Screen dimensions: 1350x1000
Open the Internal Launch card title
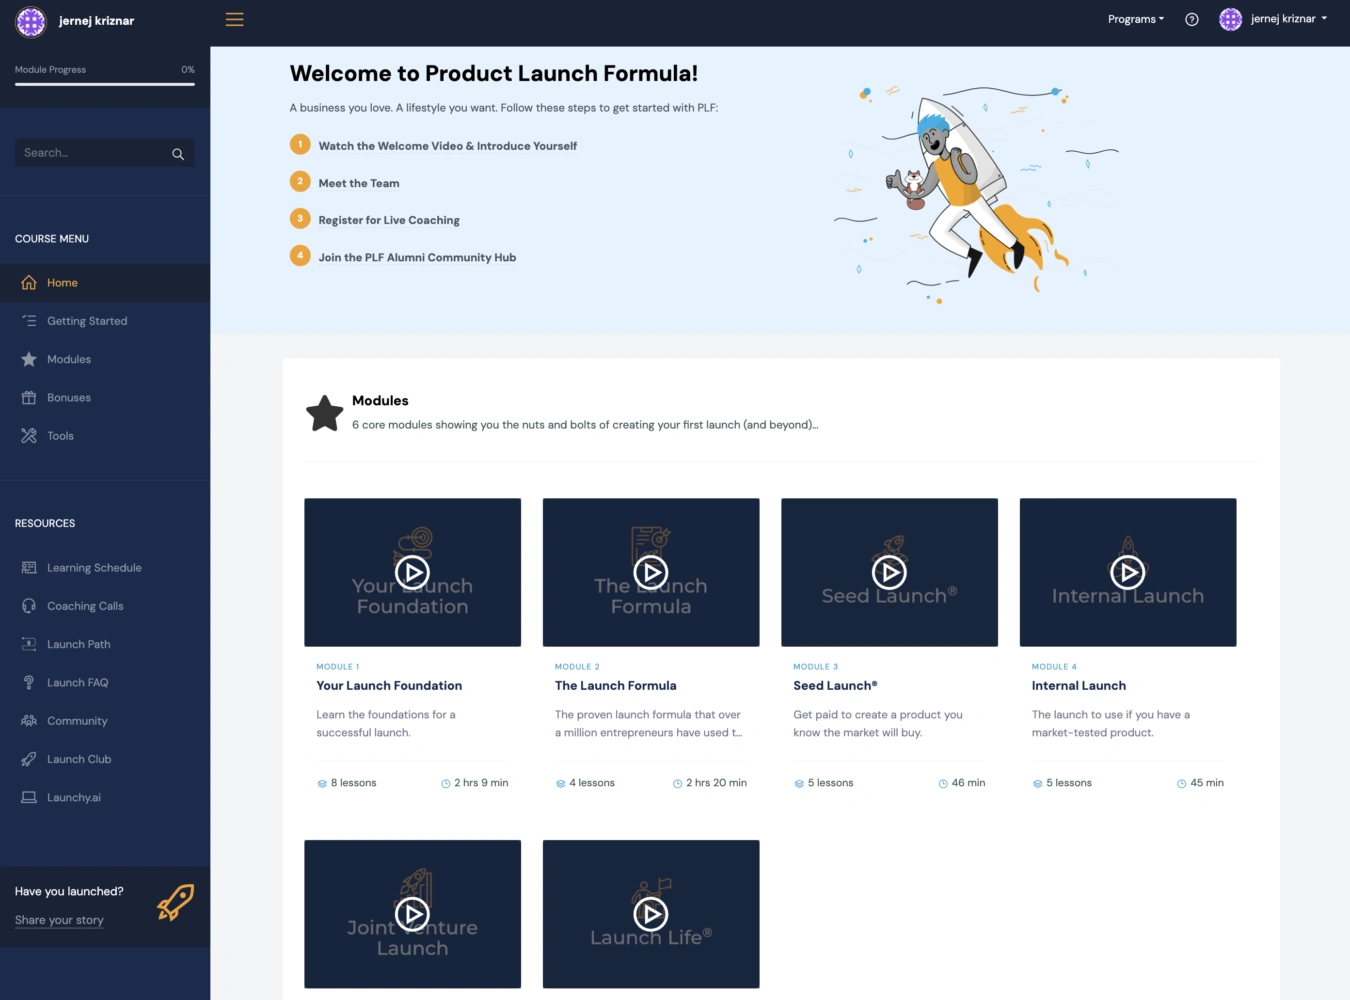click(x=1078, y=686)
